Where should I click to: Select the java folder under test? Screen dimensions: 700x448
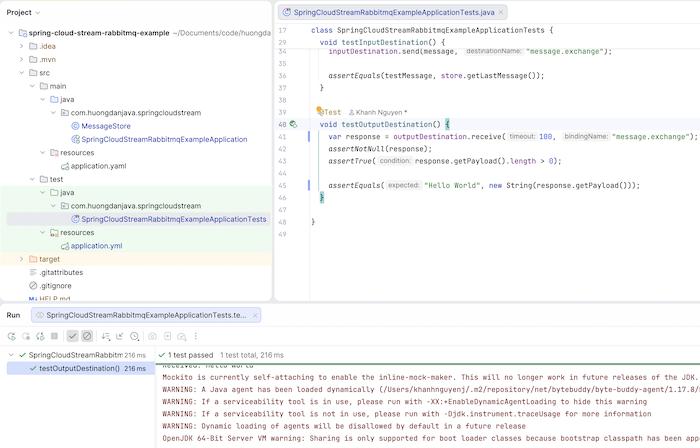tap(67, 193)
